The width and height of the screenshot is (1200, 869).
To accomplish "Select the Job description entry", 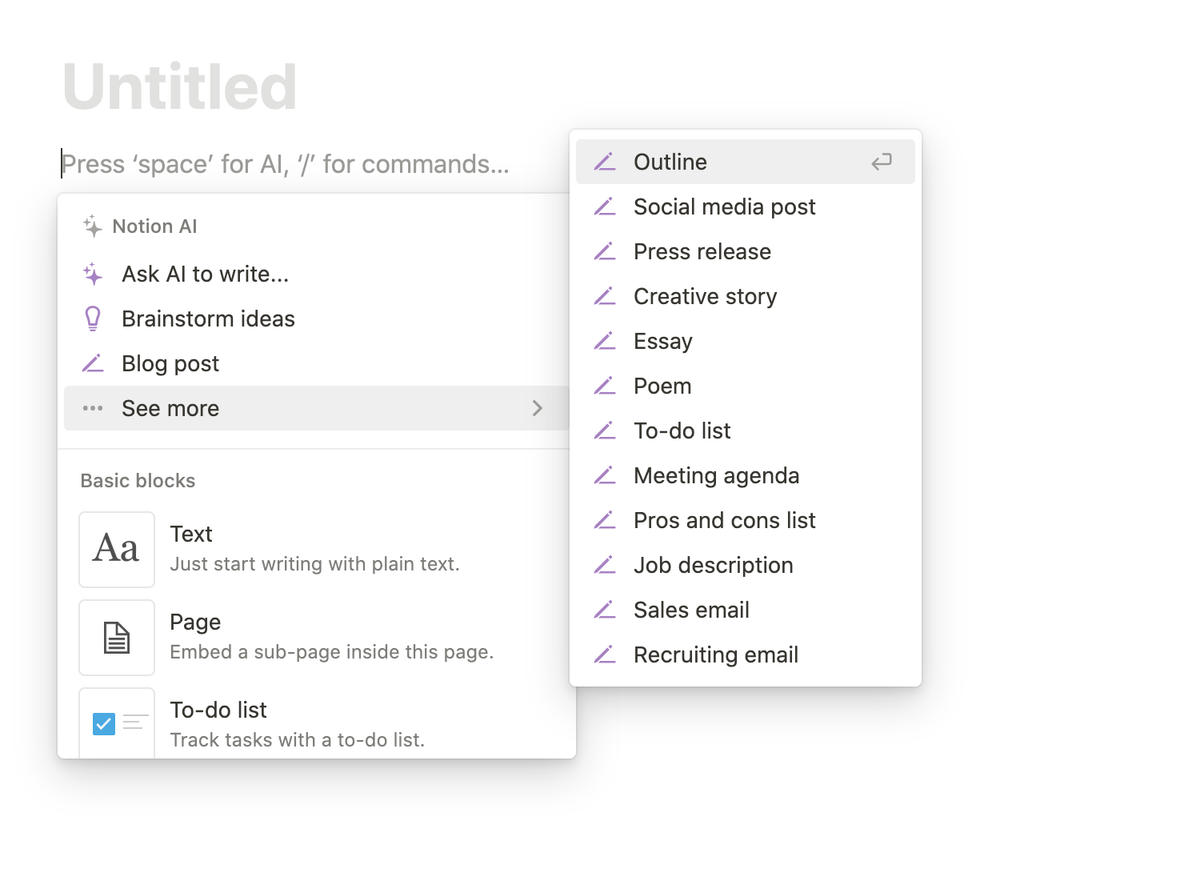I will pyautogui.click(x=713, y=566).
